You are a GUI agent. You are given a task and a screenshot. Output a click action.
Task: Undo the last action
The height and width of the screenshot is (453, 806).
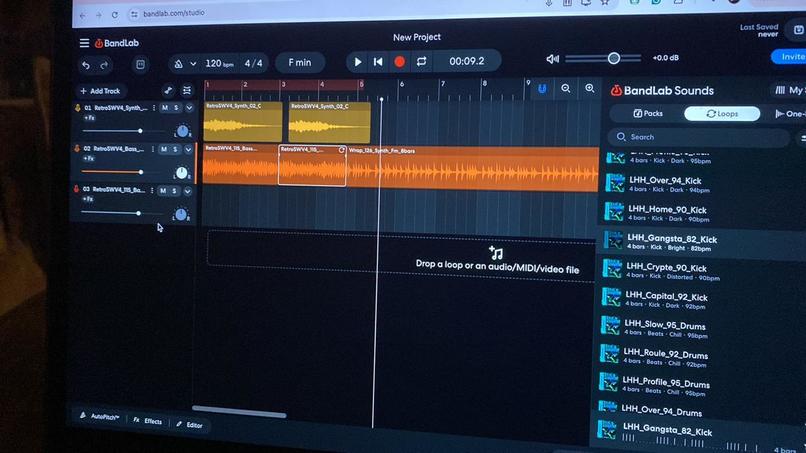tap(86, 65)
